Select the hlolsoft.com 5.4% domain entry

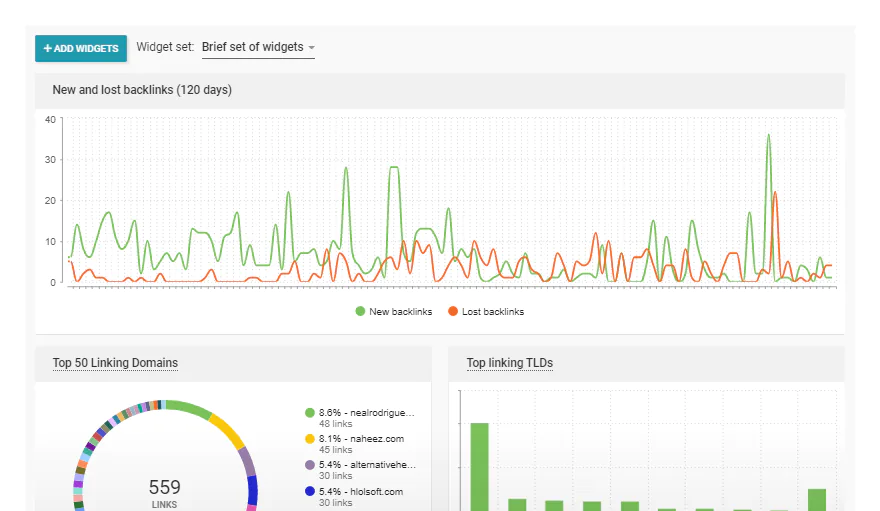(354, 496)
